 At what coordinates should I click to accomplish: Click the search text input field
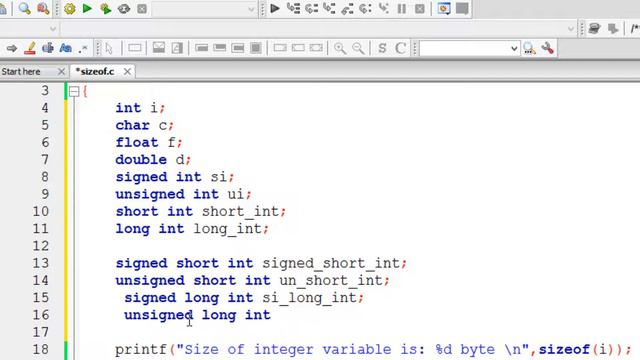click(464, 49)
